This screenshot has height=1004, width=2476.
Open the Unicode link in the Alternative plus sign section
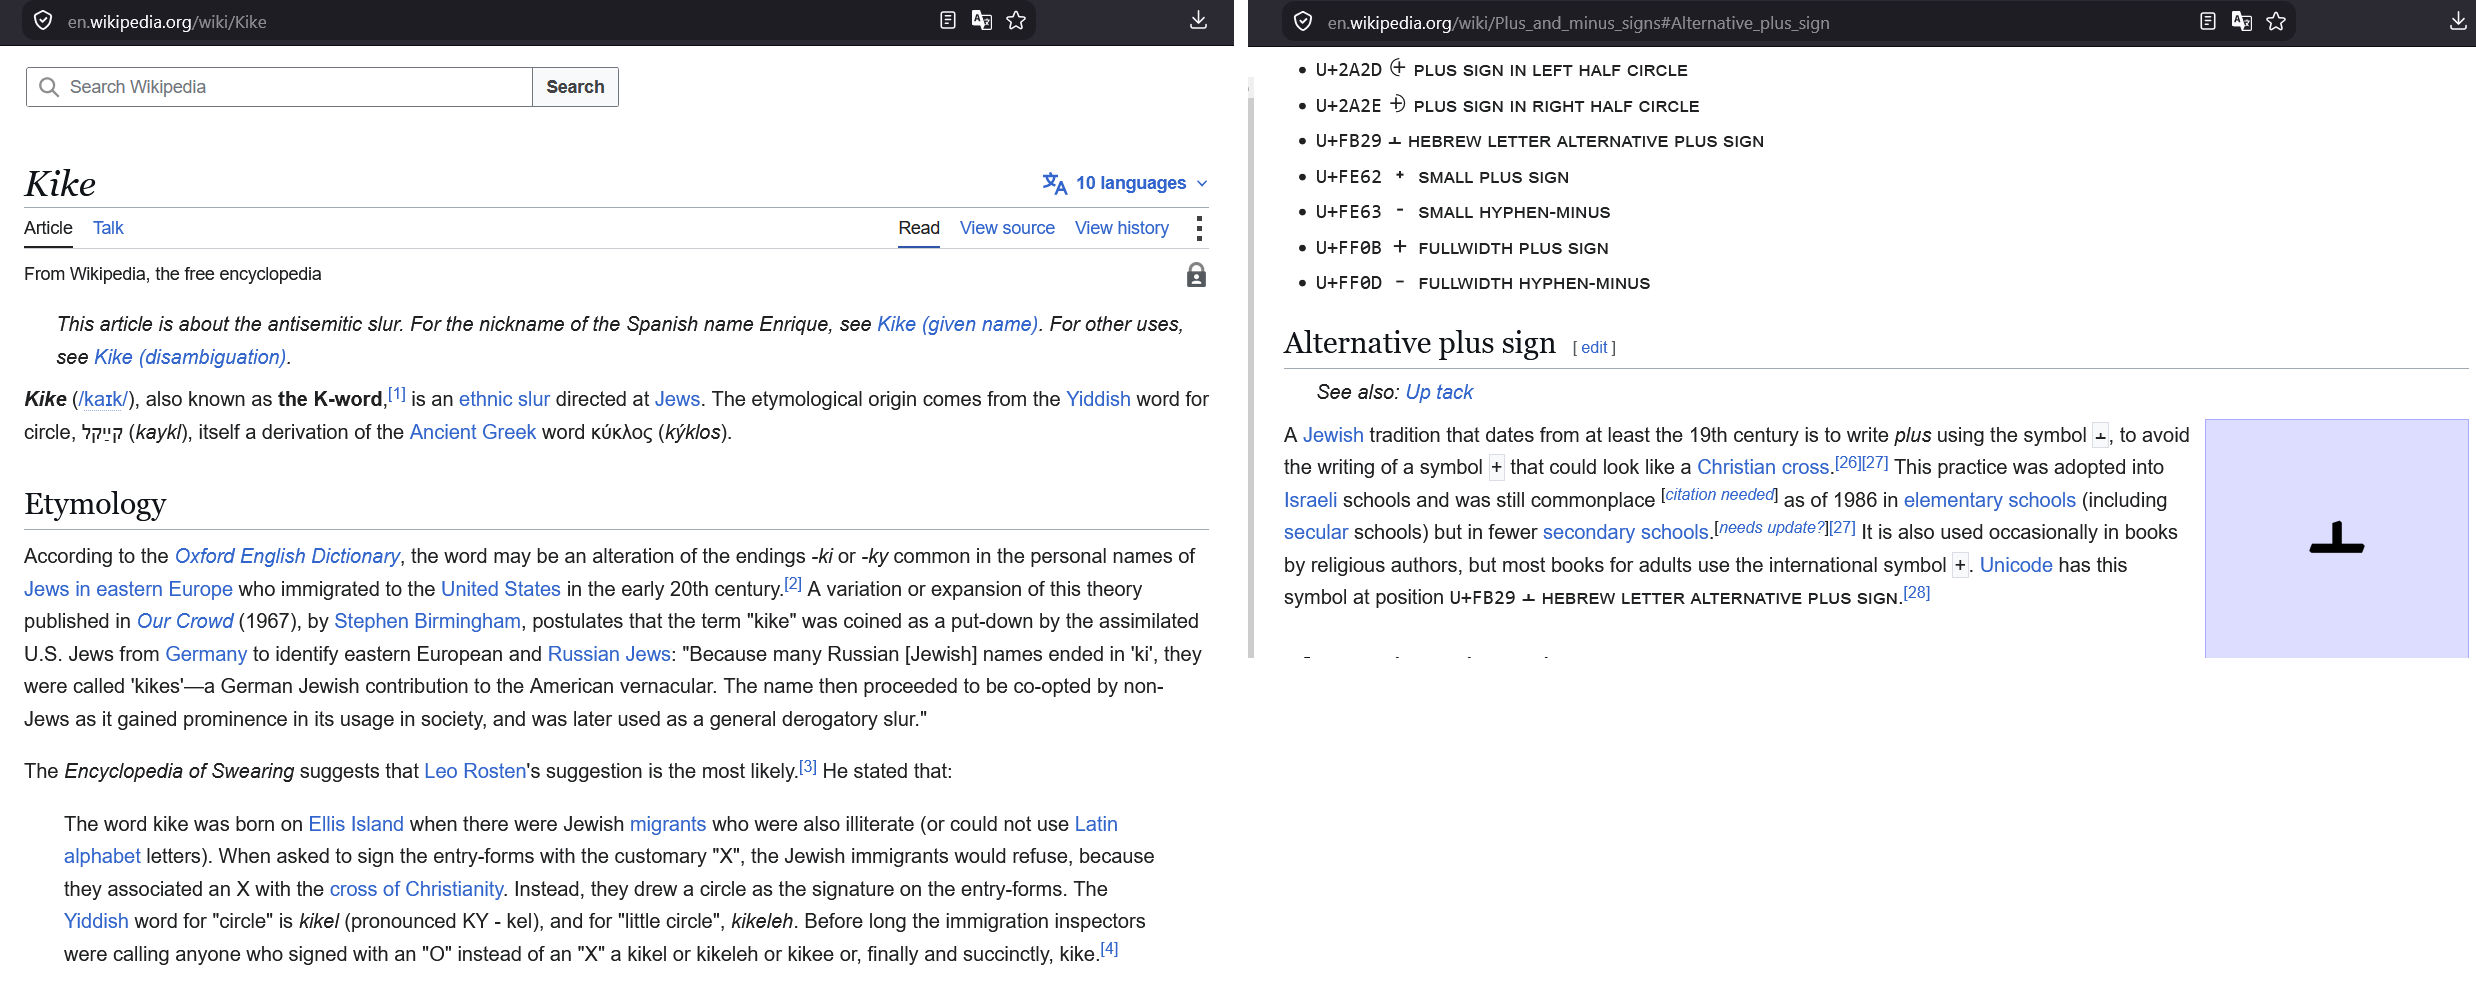2016,565
